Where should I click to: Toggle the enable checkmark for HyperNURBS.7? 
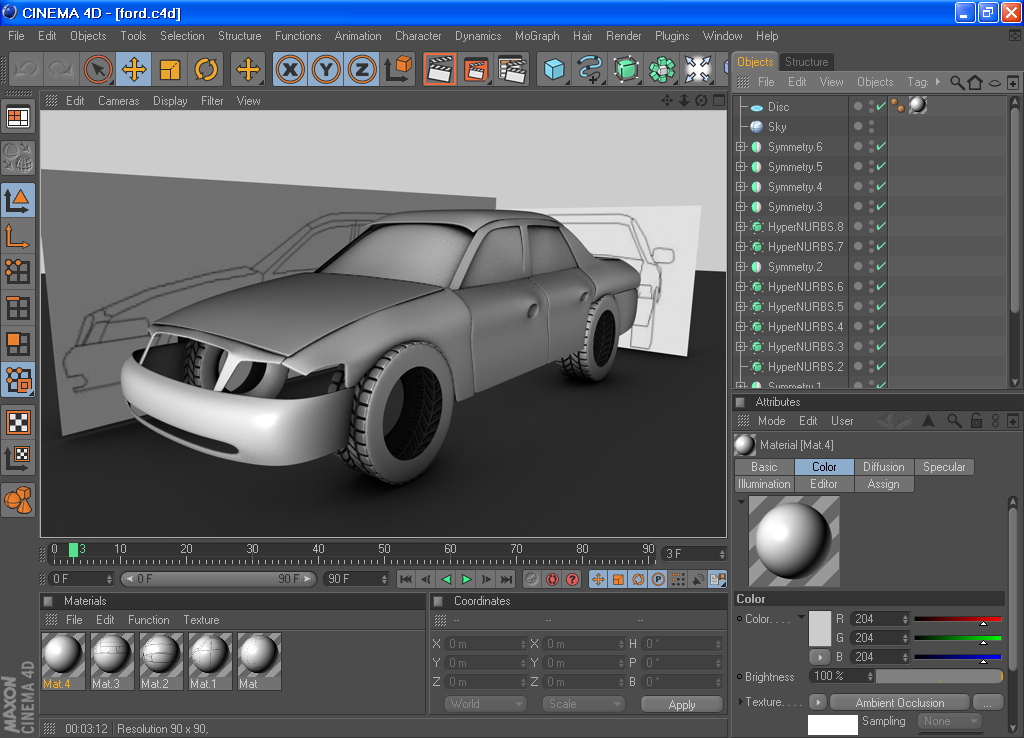point(881,246)
